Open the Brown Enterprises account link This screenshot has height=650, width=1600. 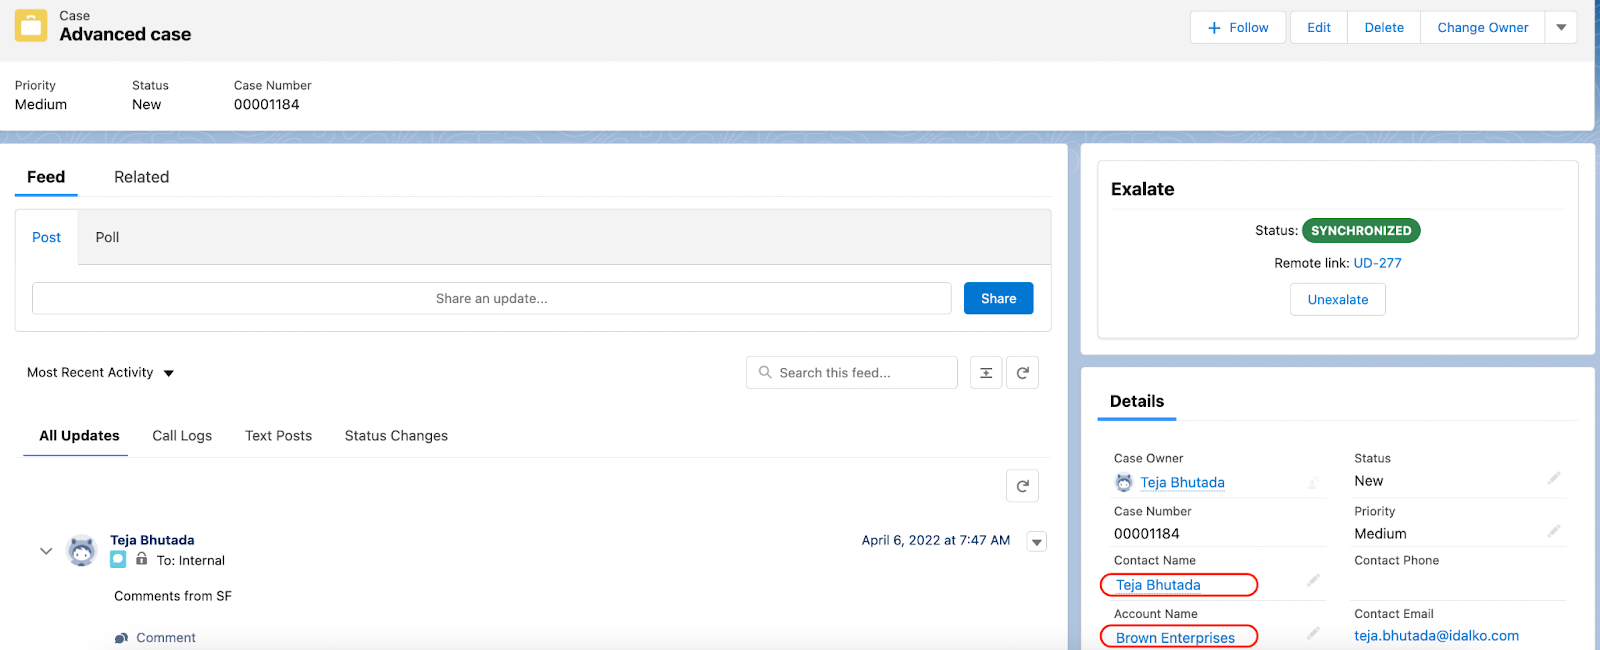1175,638
